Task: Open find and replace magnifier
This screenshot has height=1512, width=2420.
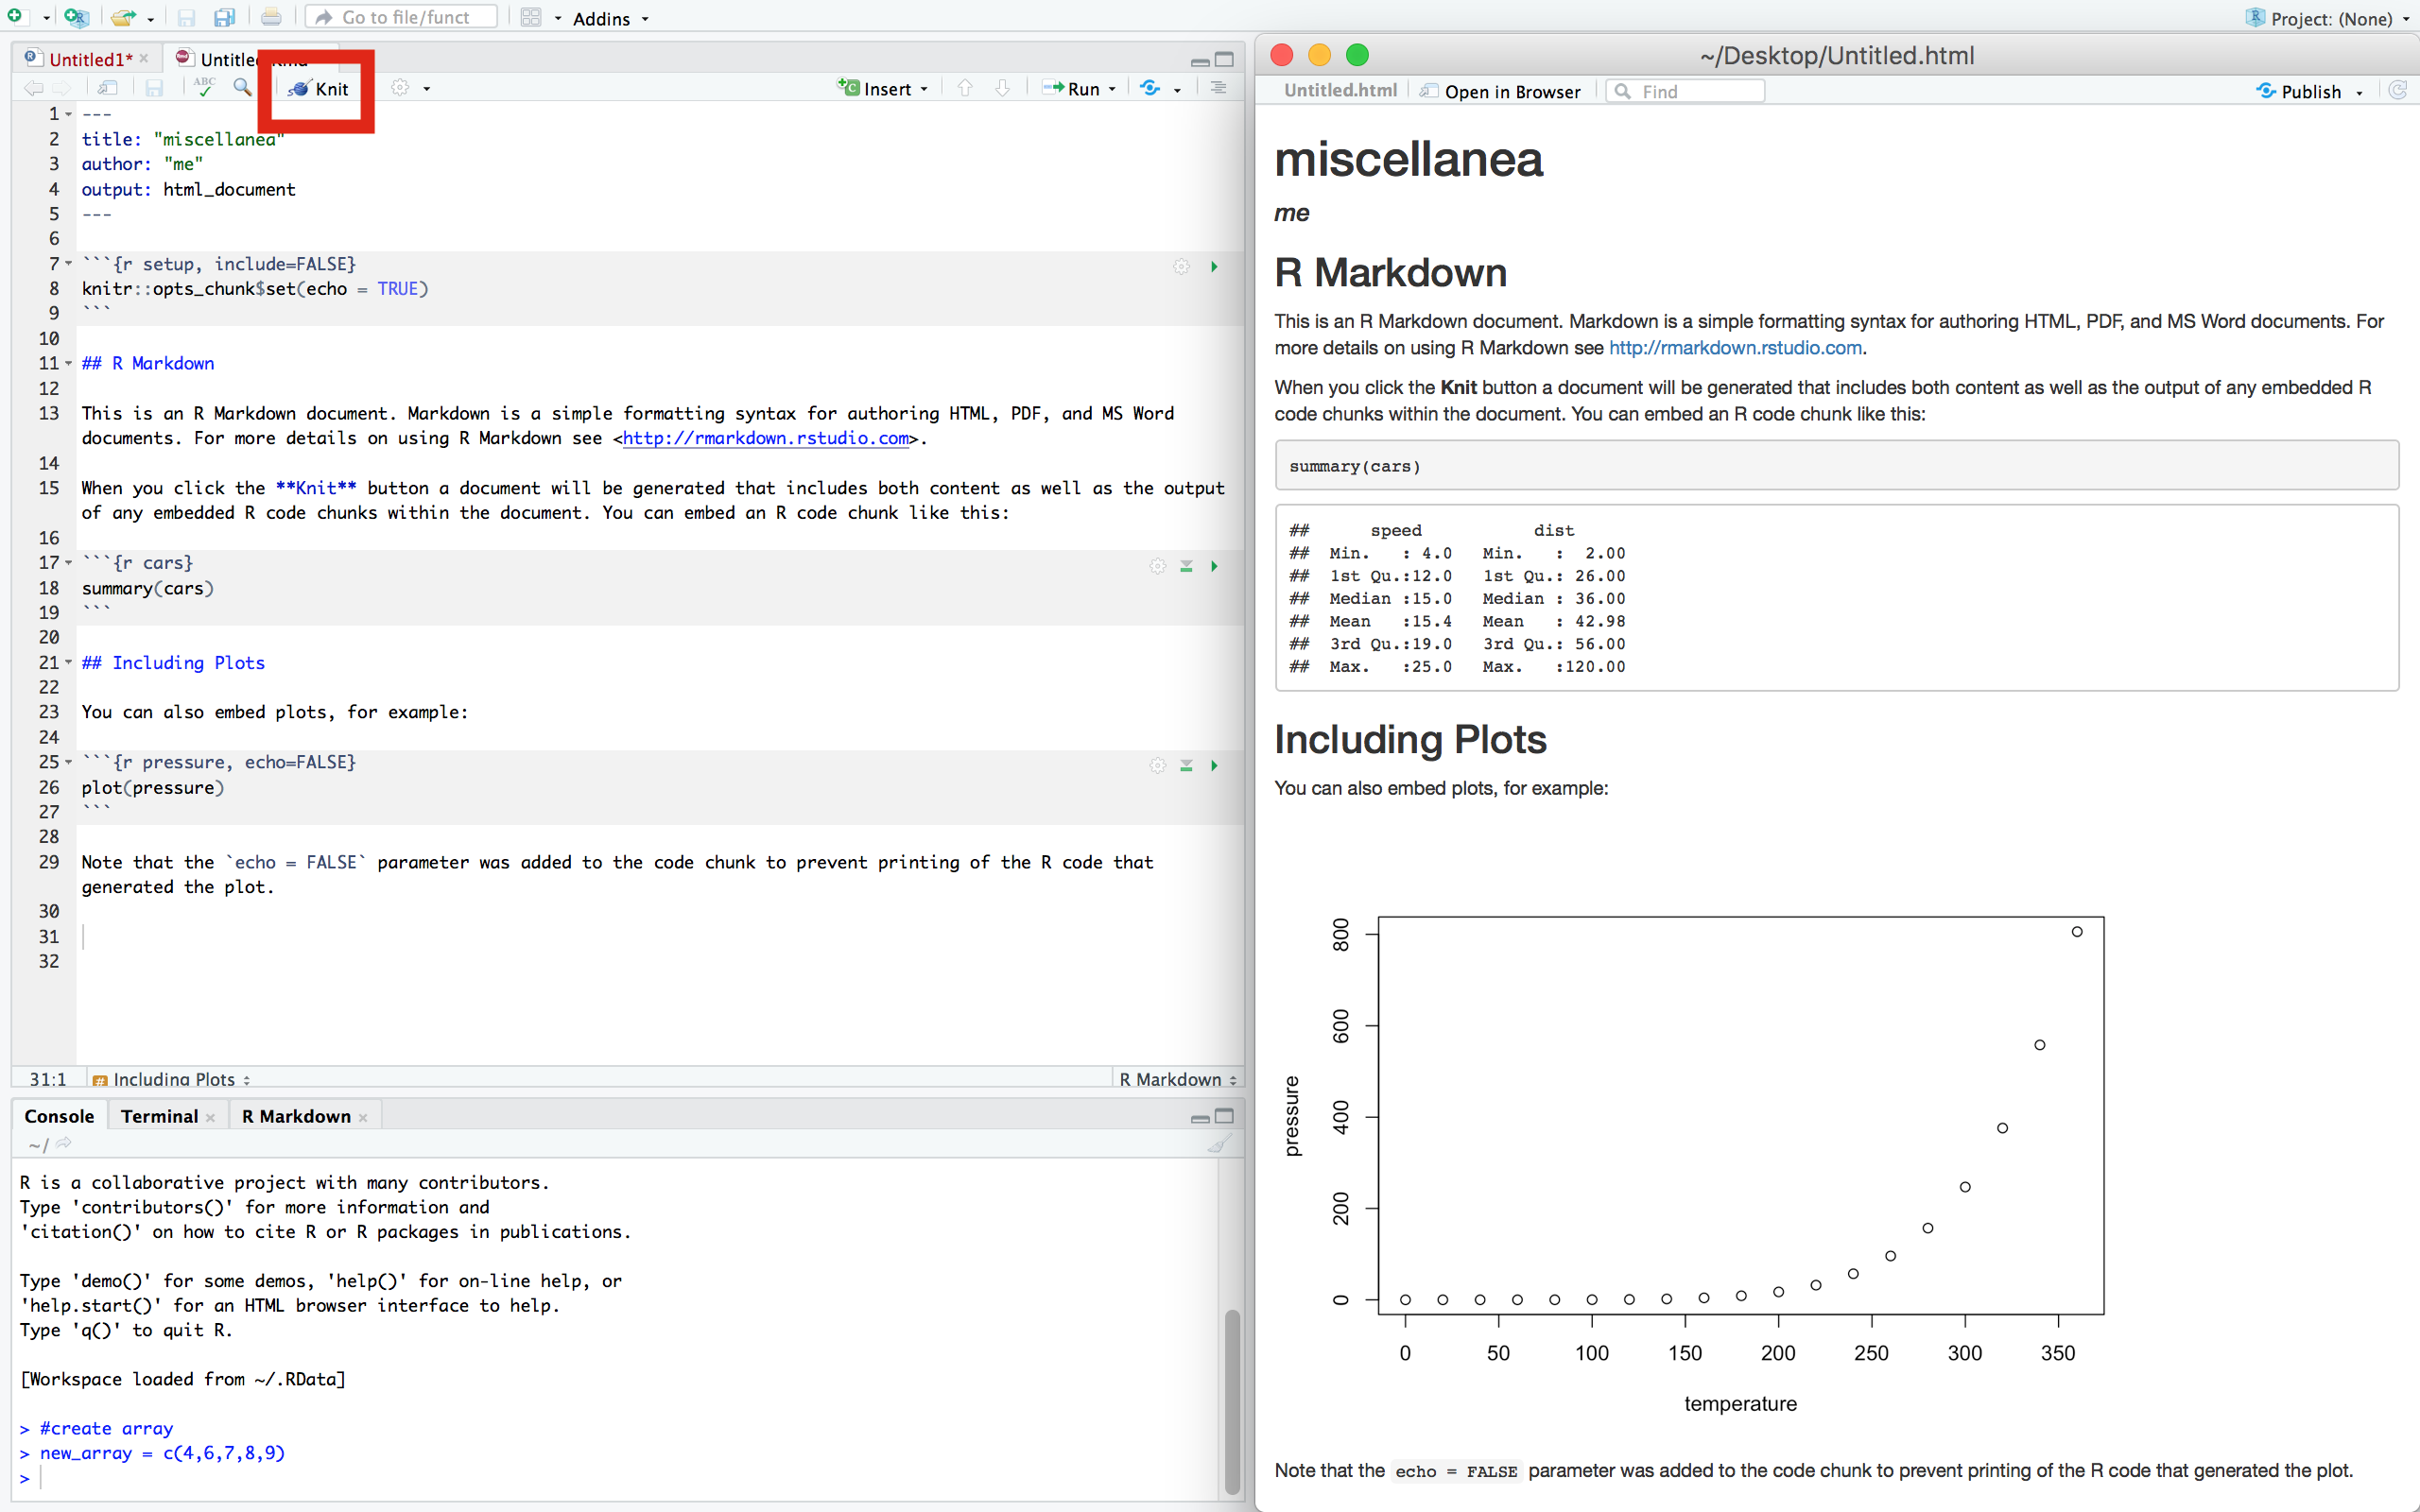Action: coord(242,88)
